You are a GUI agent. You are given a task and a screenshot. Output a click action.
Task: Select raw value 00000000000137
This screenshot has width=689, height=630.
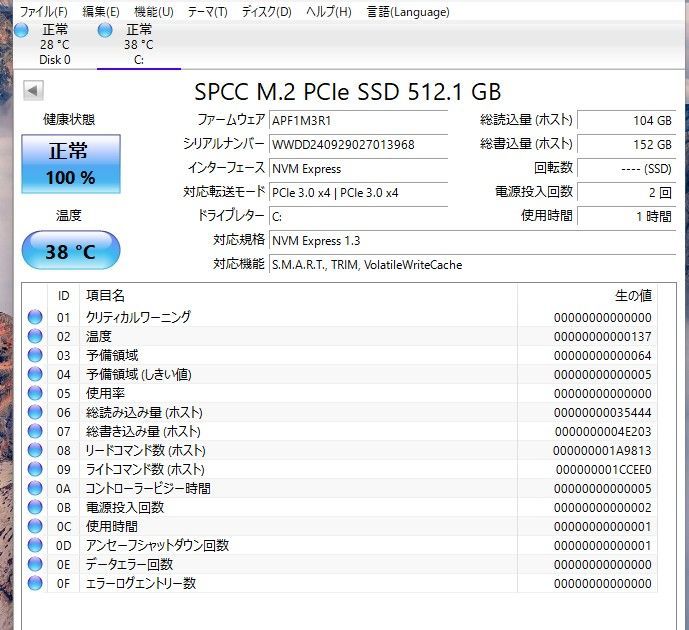click(602, 337)
